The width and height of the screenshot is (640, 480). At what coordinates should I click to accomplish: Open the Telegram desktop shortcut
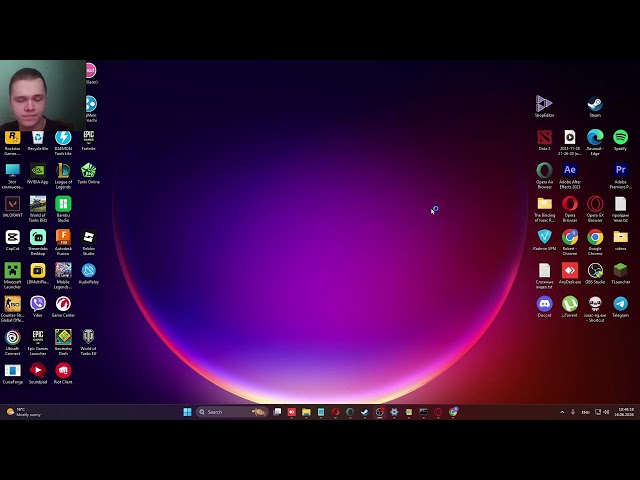[620, 307]
